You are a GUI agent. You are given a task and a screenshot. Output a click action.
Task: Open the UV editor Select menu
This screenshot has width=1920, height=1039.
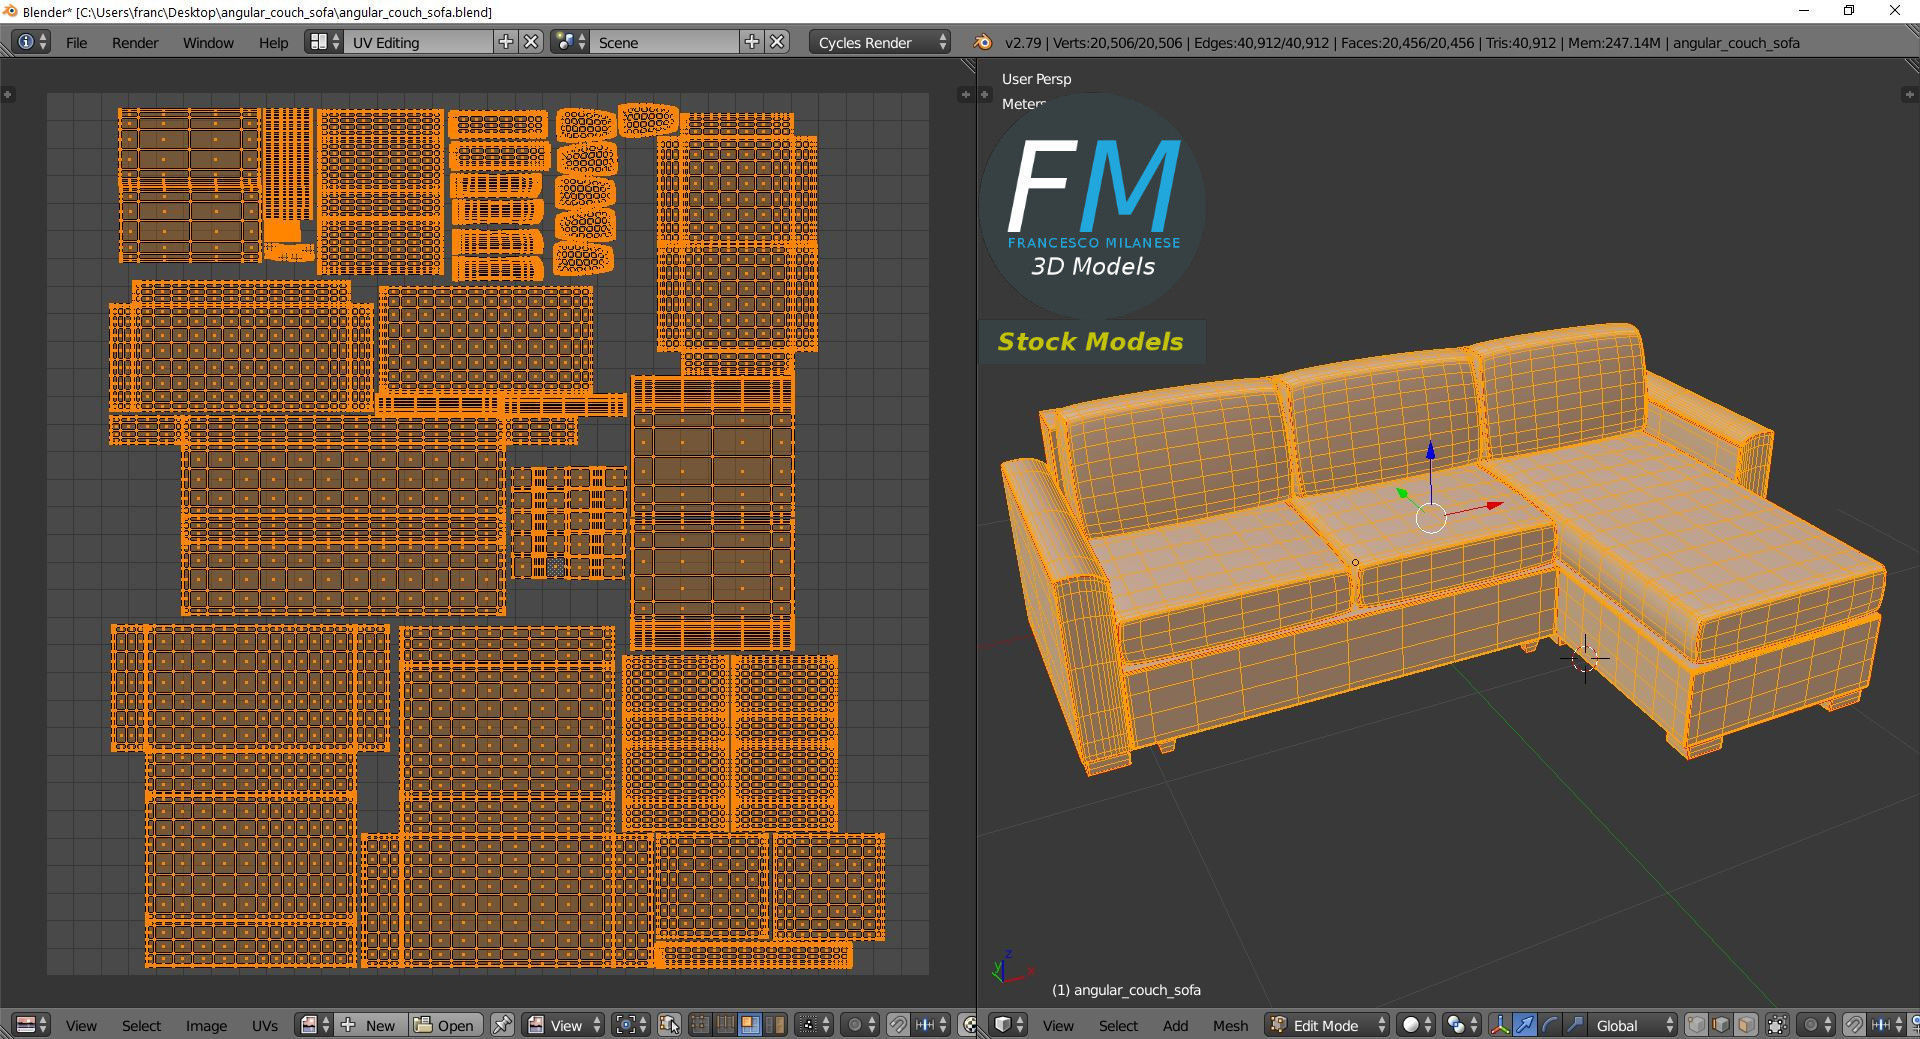coord(141,1025)
